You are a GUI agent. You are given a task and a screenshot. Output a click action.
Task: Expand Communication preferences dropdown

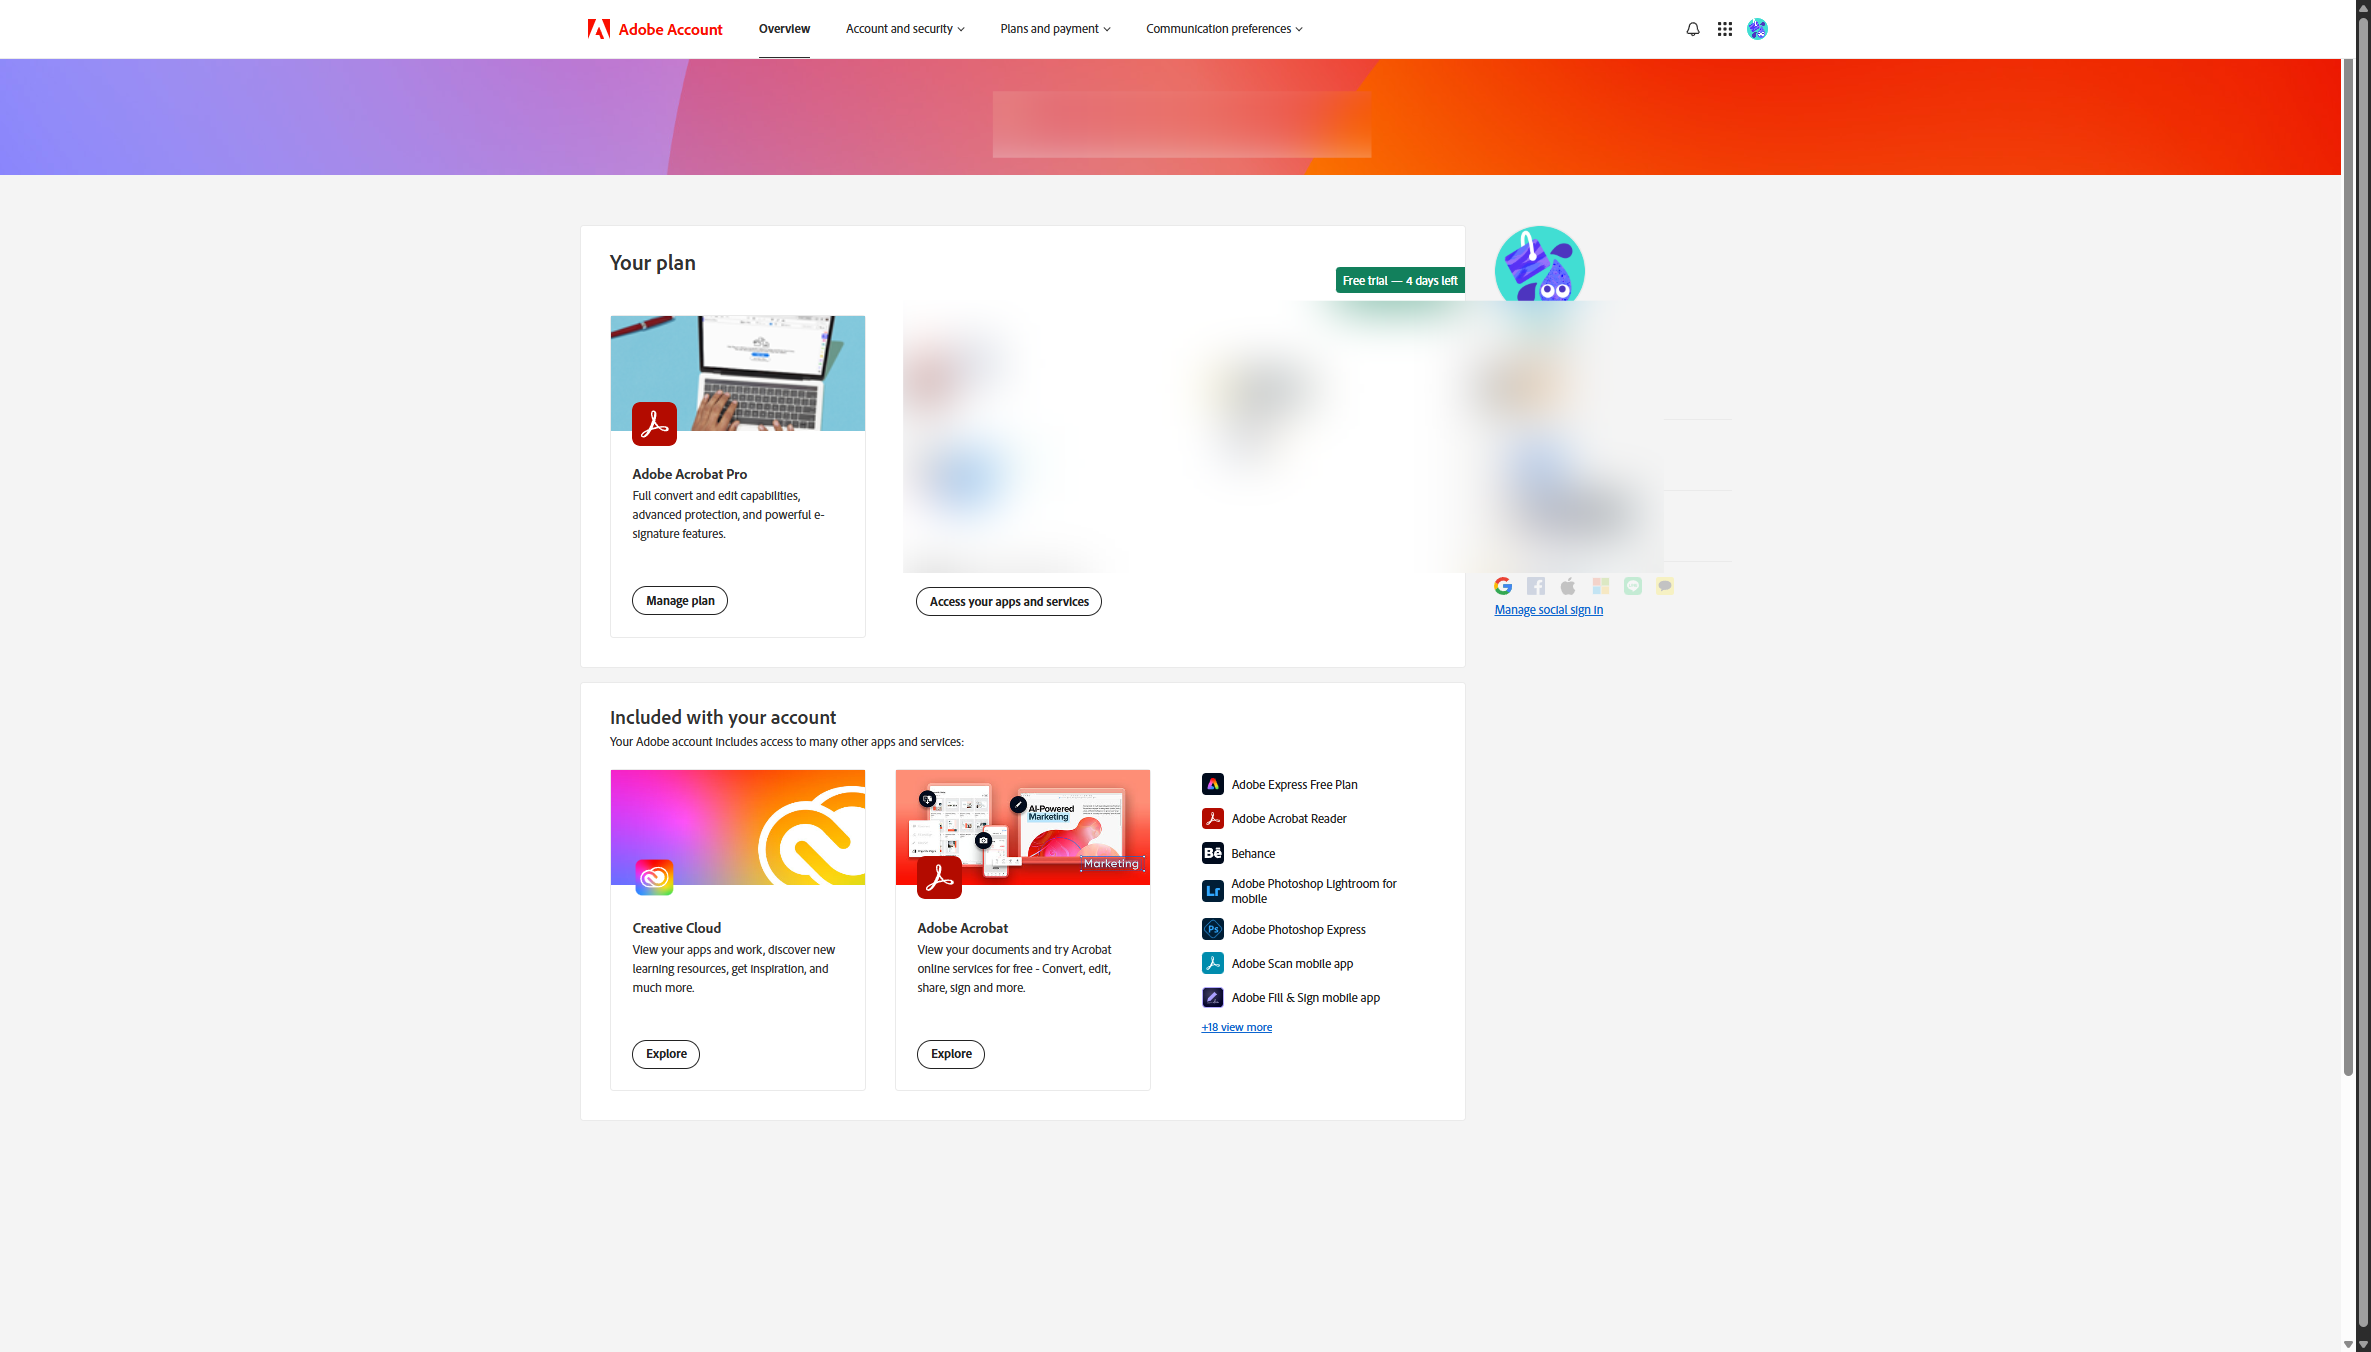[1223, 29]
